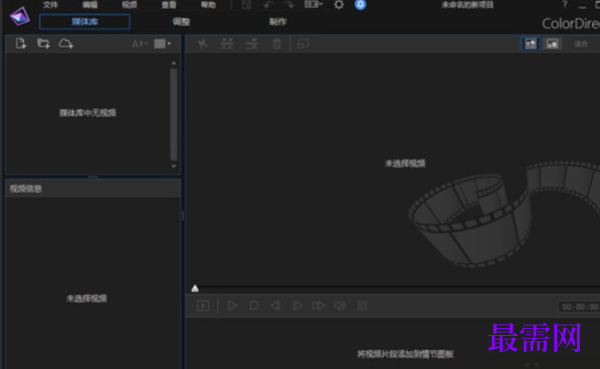Open the 编辑 menu
This screenshot has width=600, height=369.
click(x=90, y=5)
